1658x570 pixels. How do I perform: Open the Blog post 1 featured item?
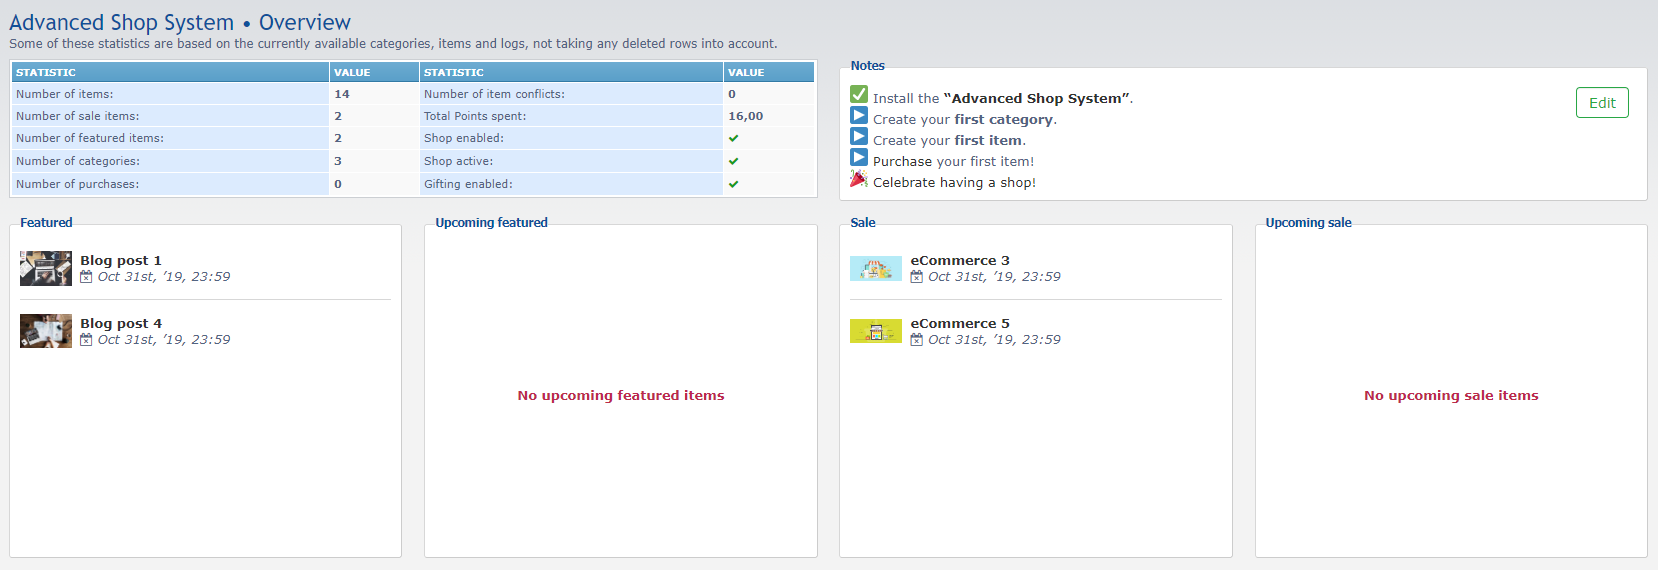120,260
